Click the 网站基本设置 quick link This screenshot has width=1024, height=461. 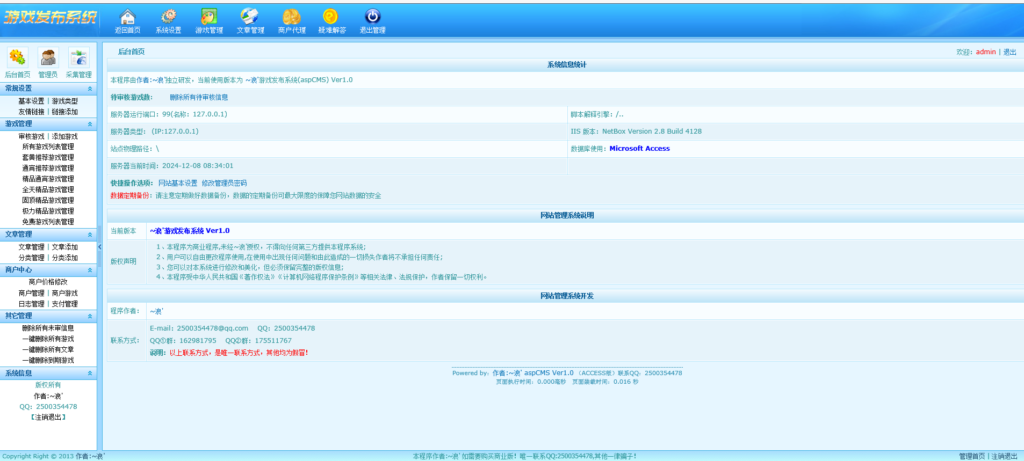[178, 183]
